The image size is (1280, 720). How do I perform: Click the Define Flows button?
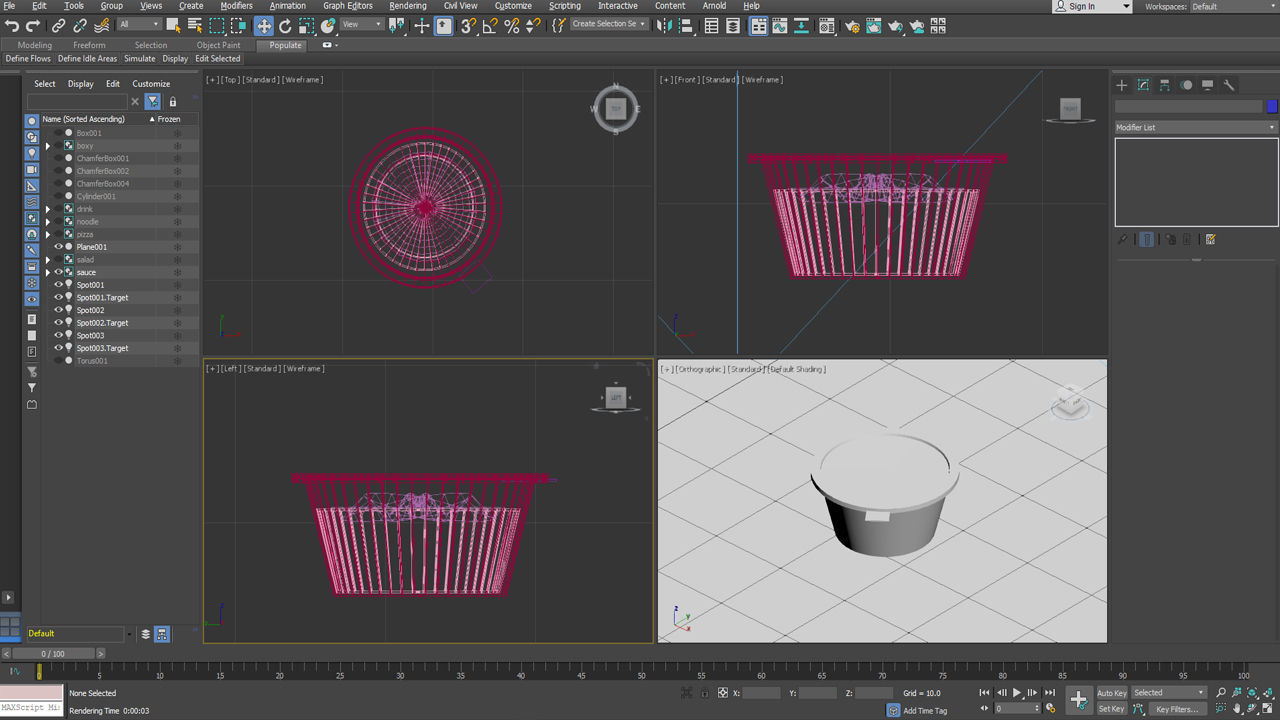coord(29,59)
